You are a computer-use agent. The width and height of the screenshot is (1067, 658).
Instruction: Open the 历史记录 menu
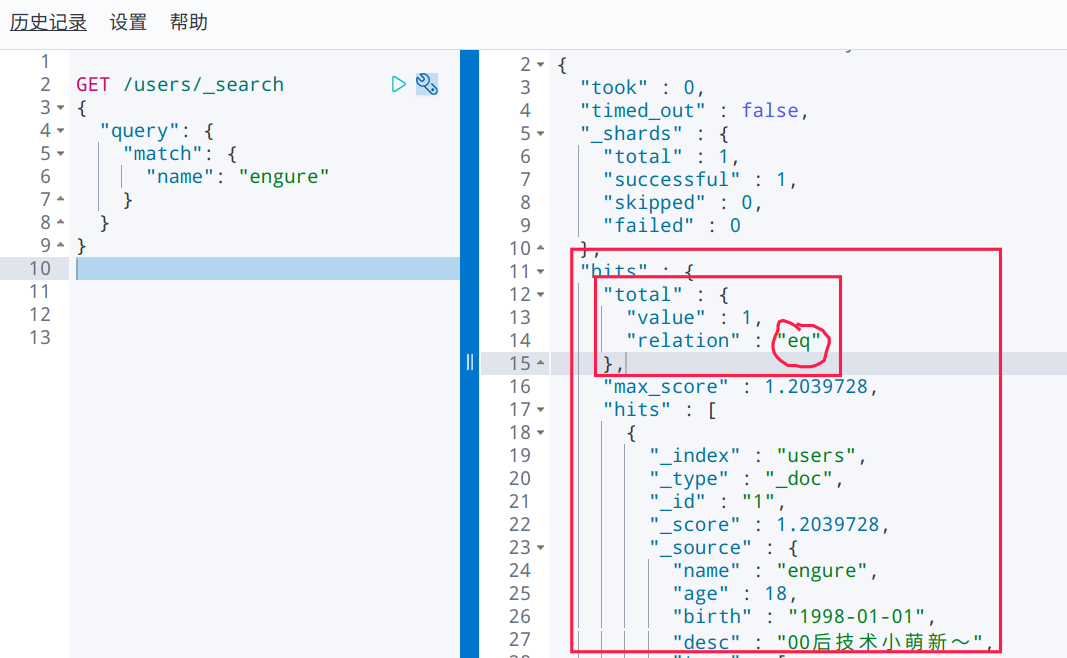click(x=48, y=22)
